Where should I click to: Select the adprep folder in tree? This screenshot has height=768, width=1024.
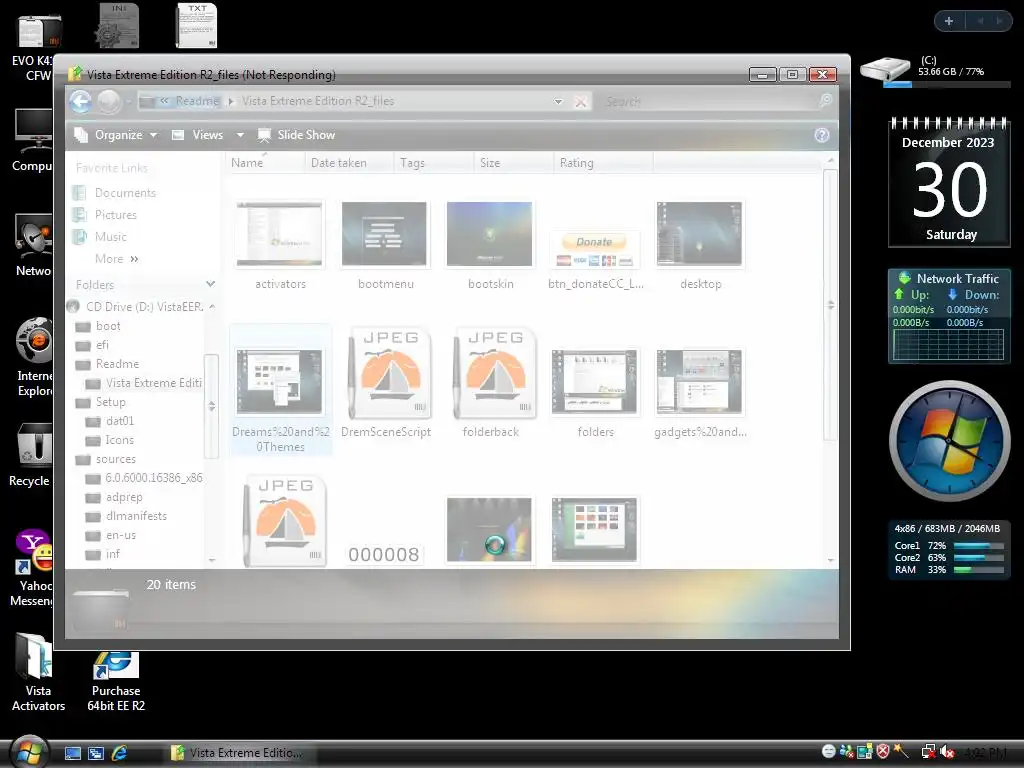click(114, 497)
